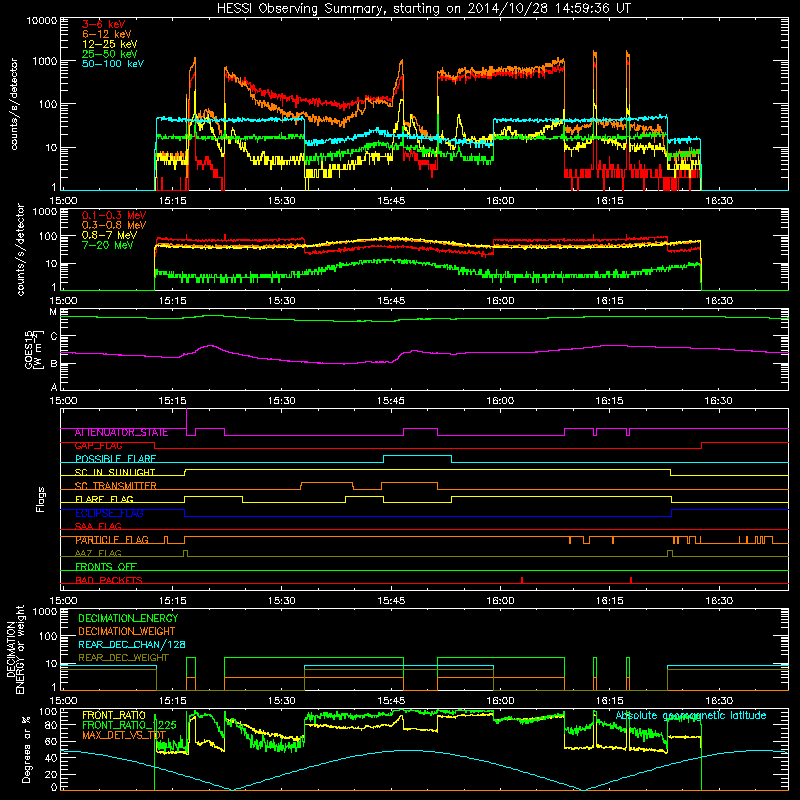800x800 pixels.
Task: Click the Flags panel axis title
Action: click(x=41, y=499)
